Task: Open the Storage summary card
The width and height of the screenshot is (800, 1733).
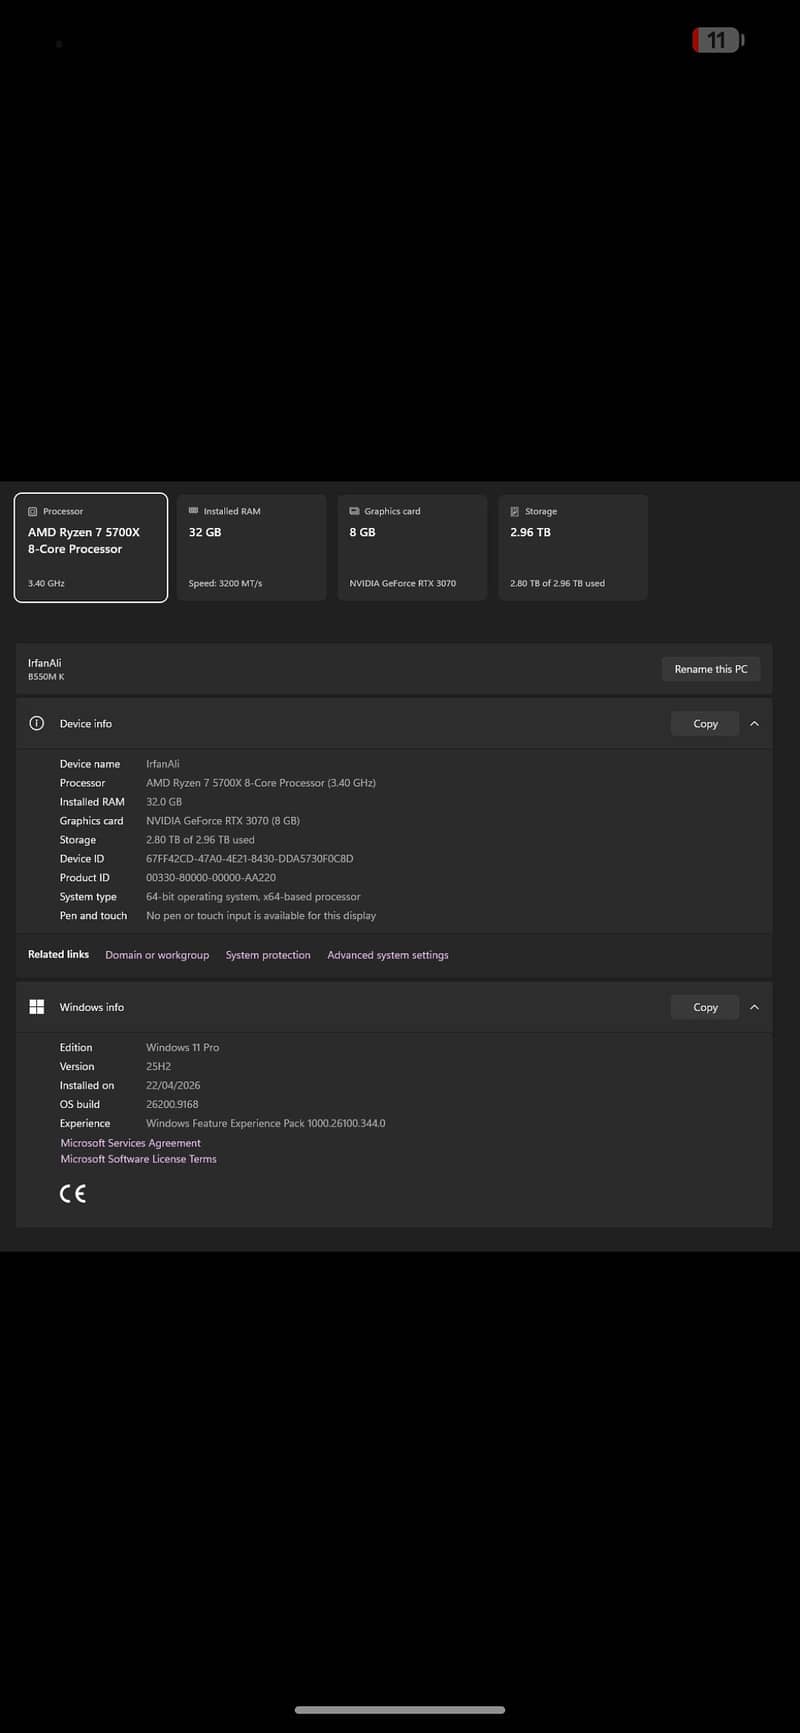Action: [573, 547]
